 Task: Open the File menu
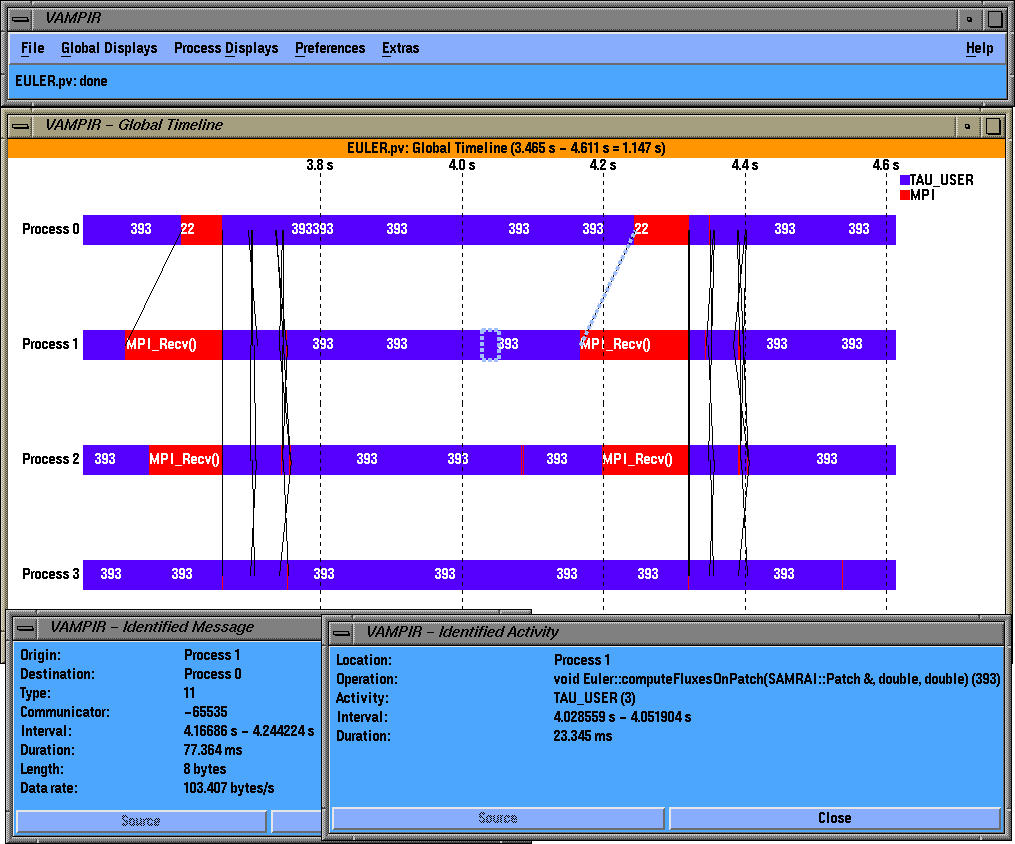(32, 48)
